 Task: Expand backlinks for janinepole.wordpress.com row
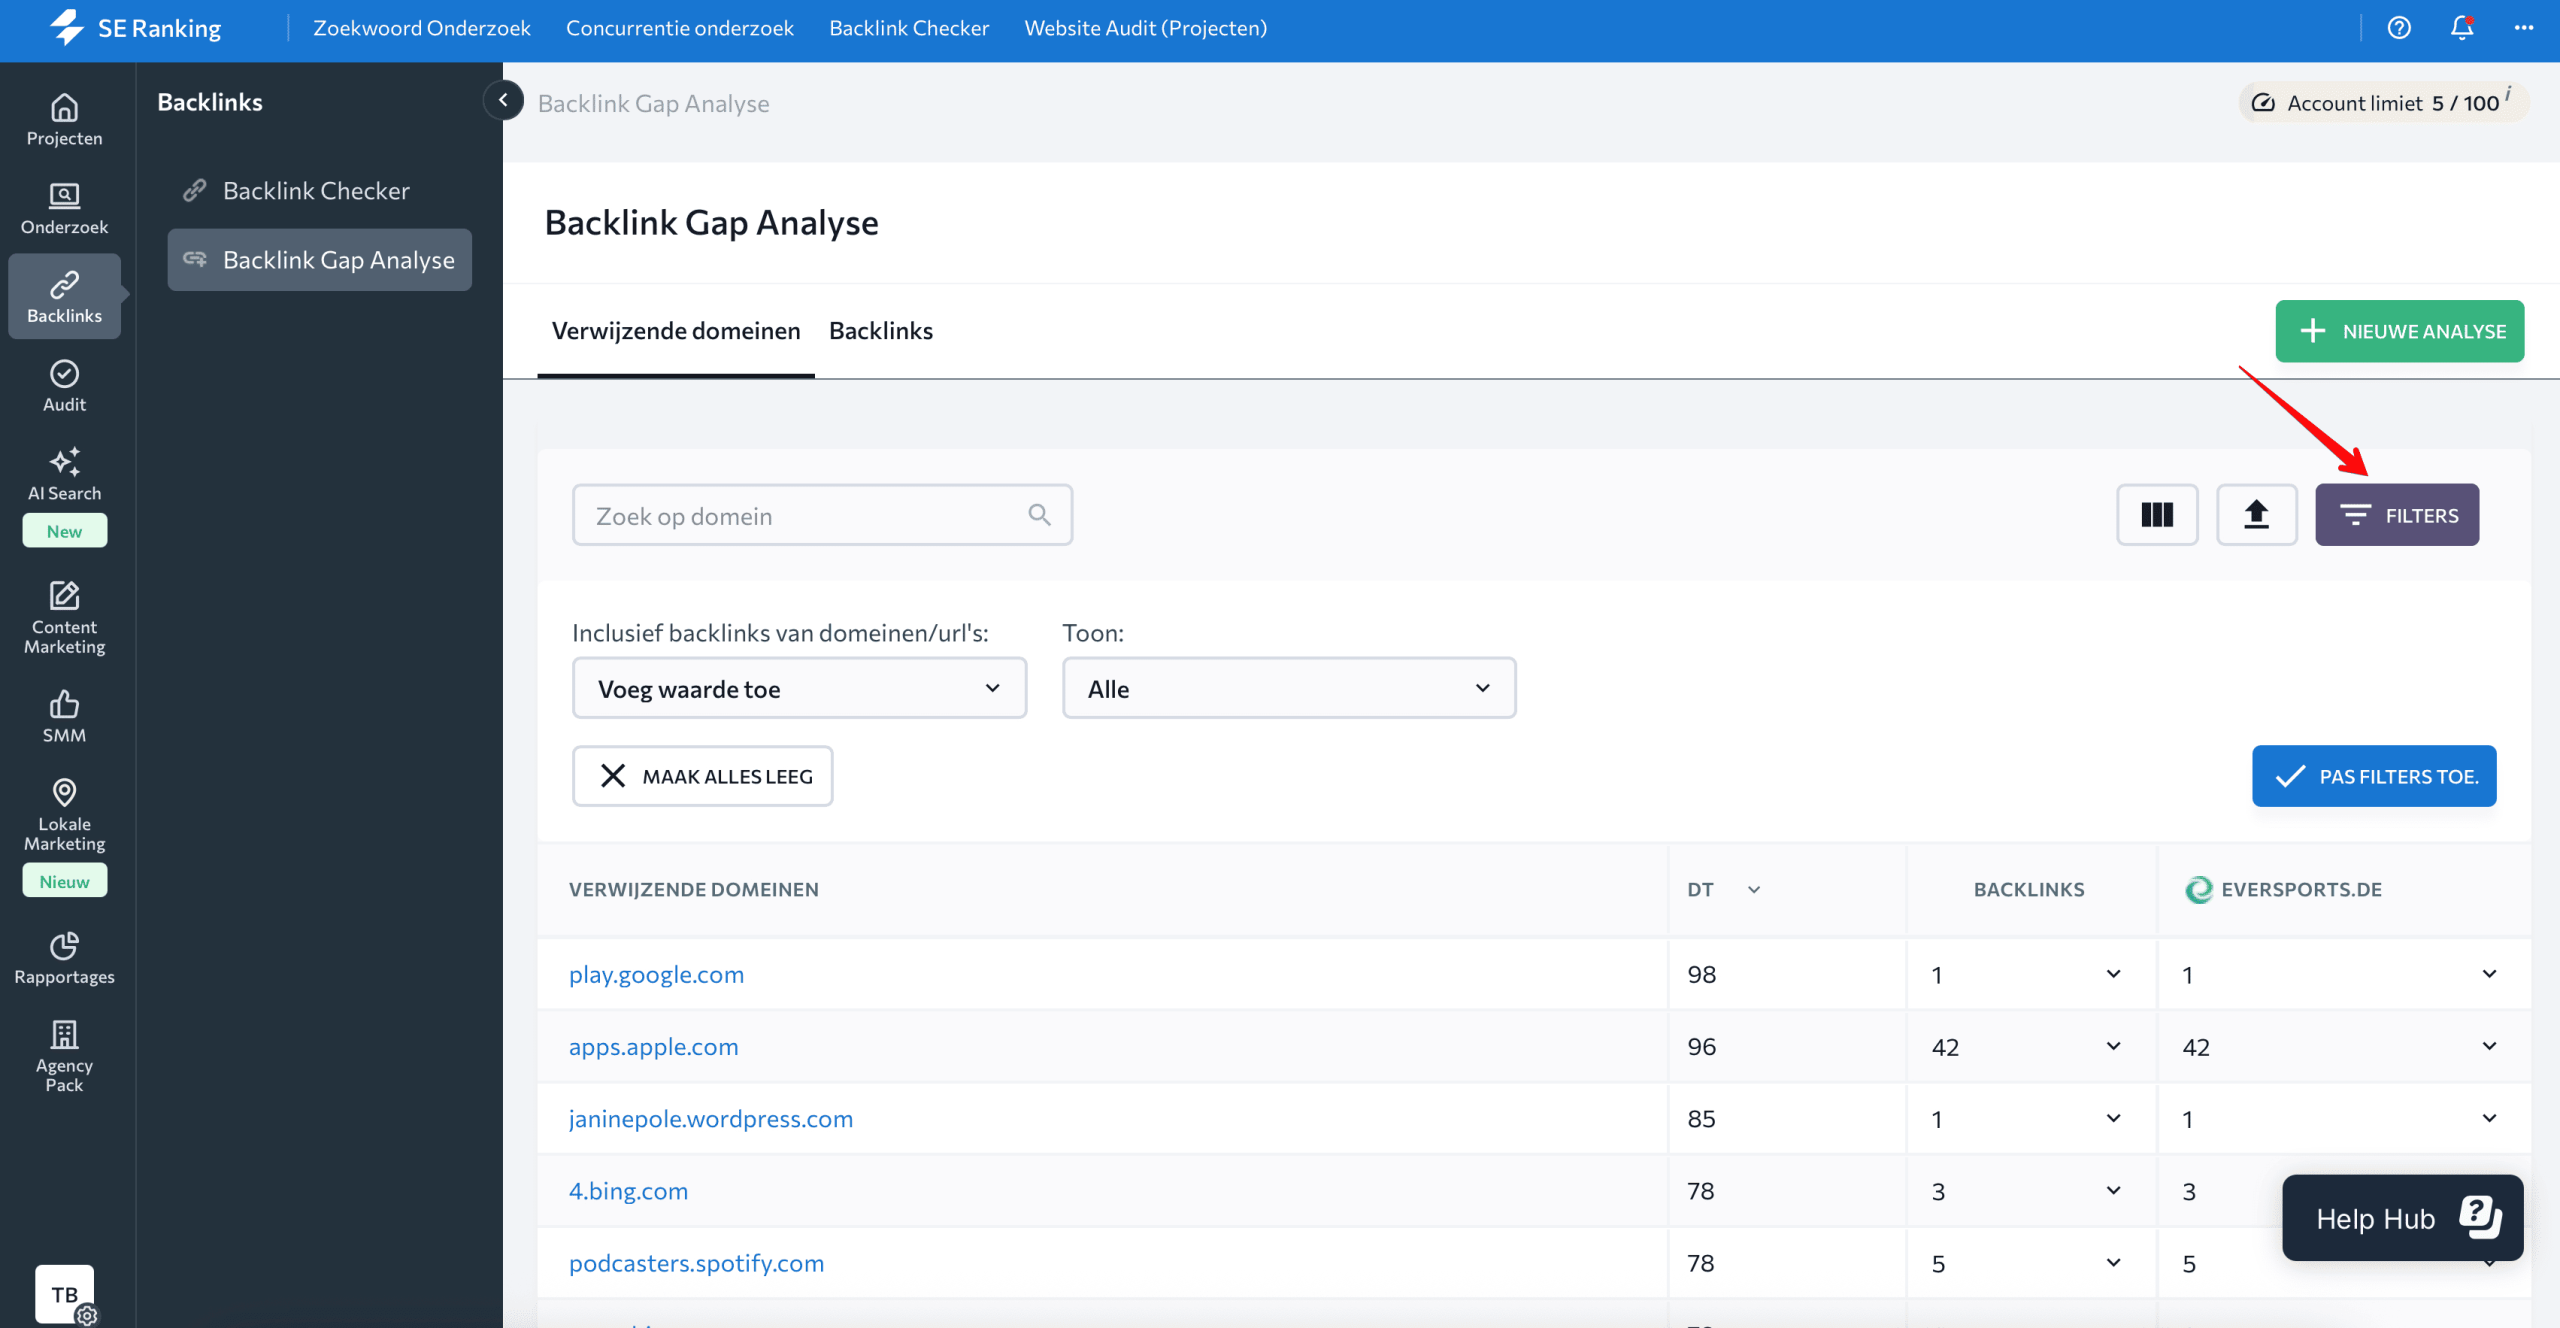pos(2113,1118)
